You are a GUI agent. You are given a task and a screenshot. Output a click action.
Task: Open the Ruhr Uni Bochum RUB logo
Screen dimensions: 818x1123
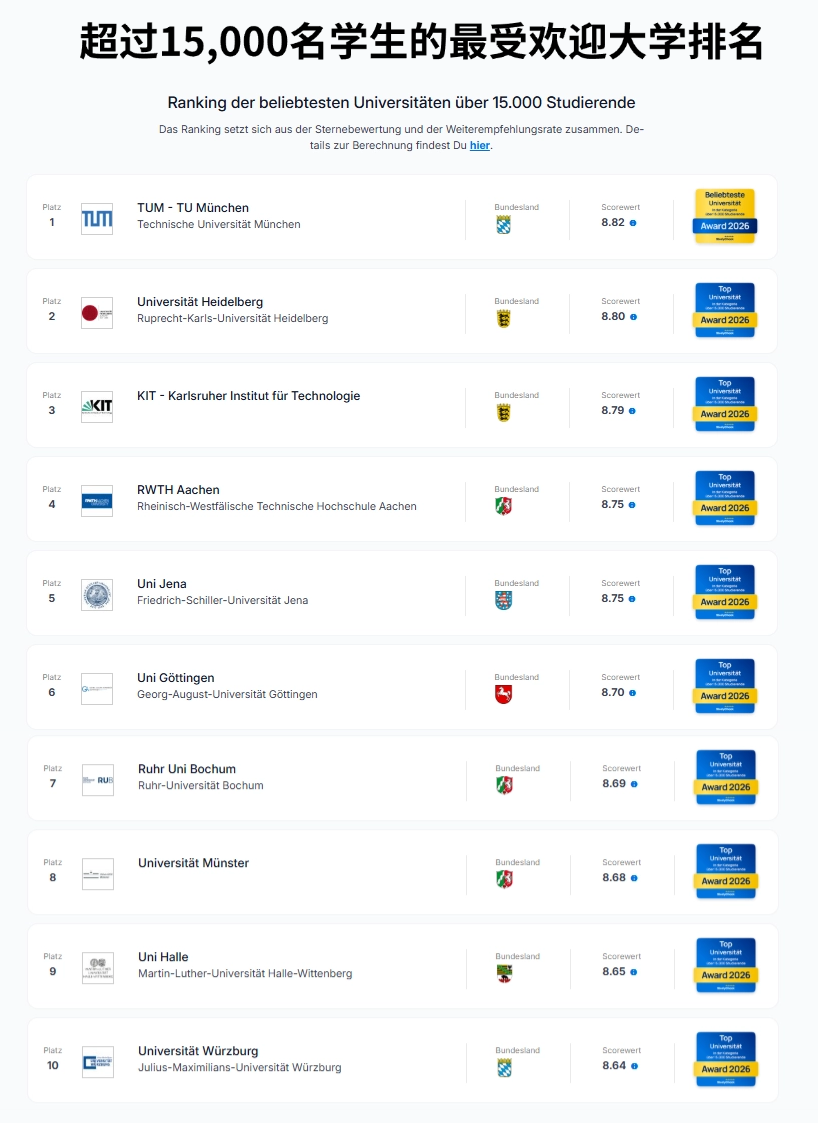click(x=98, y=780)
